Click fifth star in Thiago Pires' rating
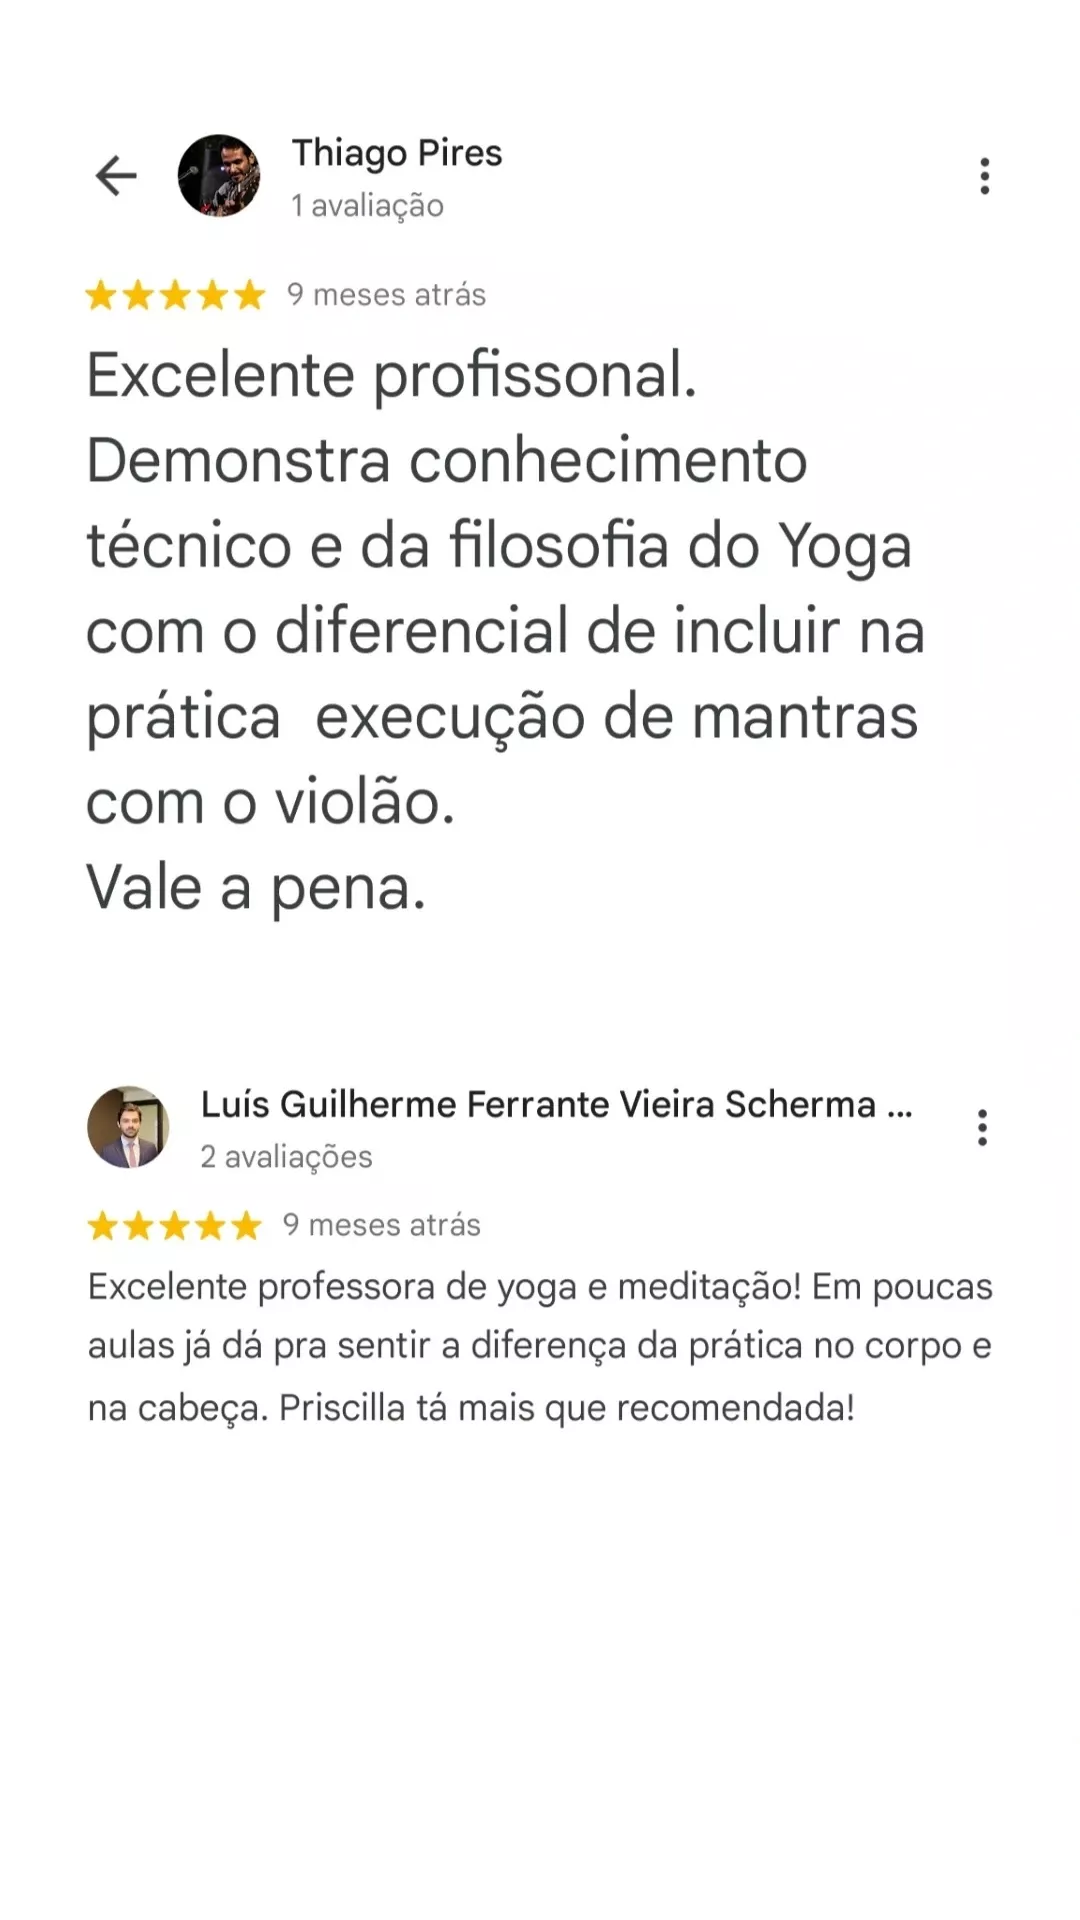Viewport: 1080px width, 1920px height. pyautogui.click(x=249, y=295)
